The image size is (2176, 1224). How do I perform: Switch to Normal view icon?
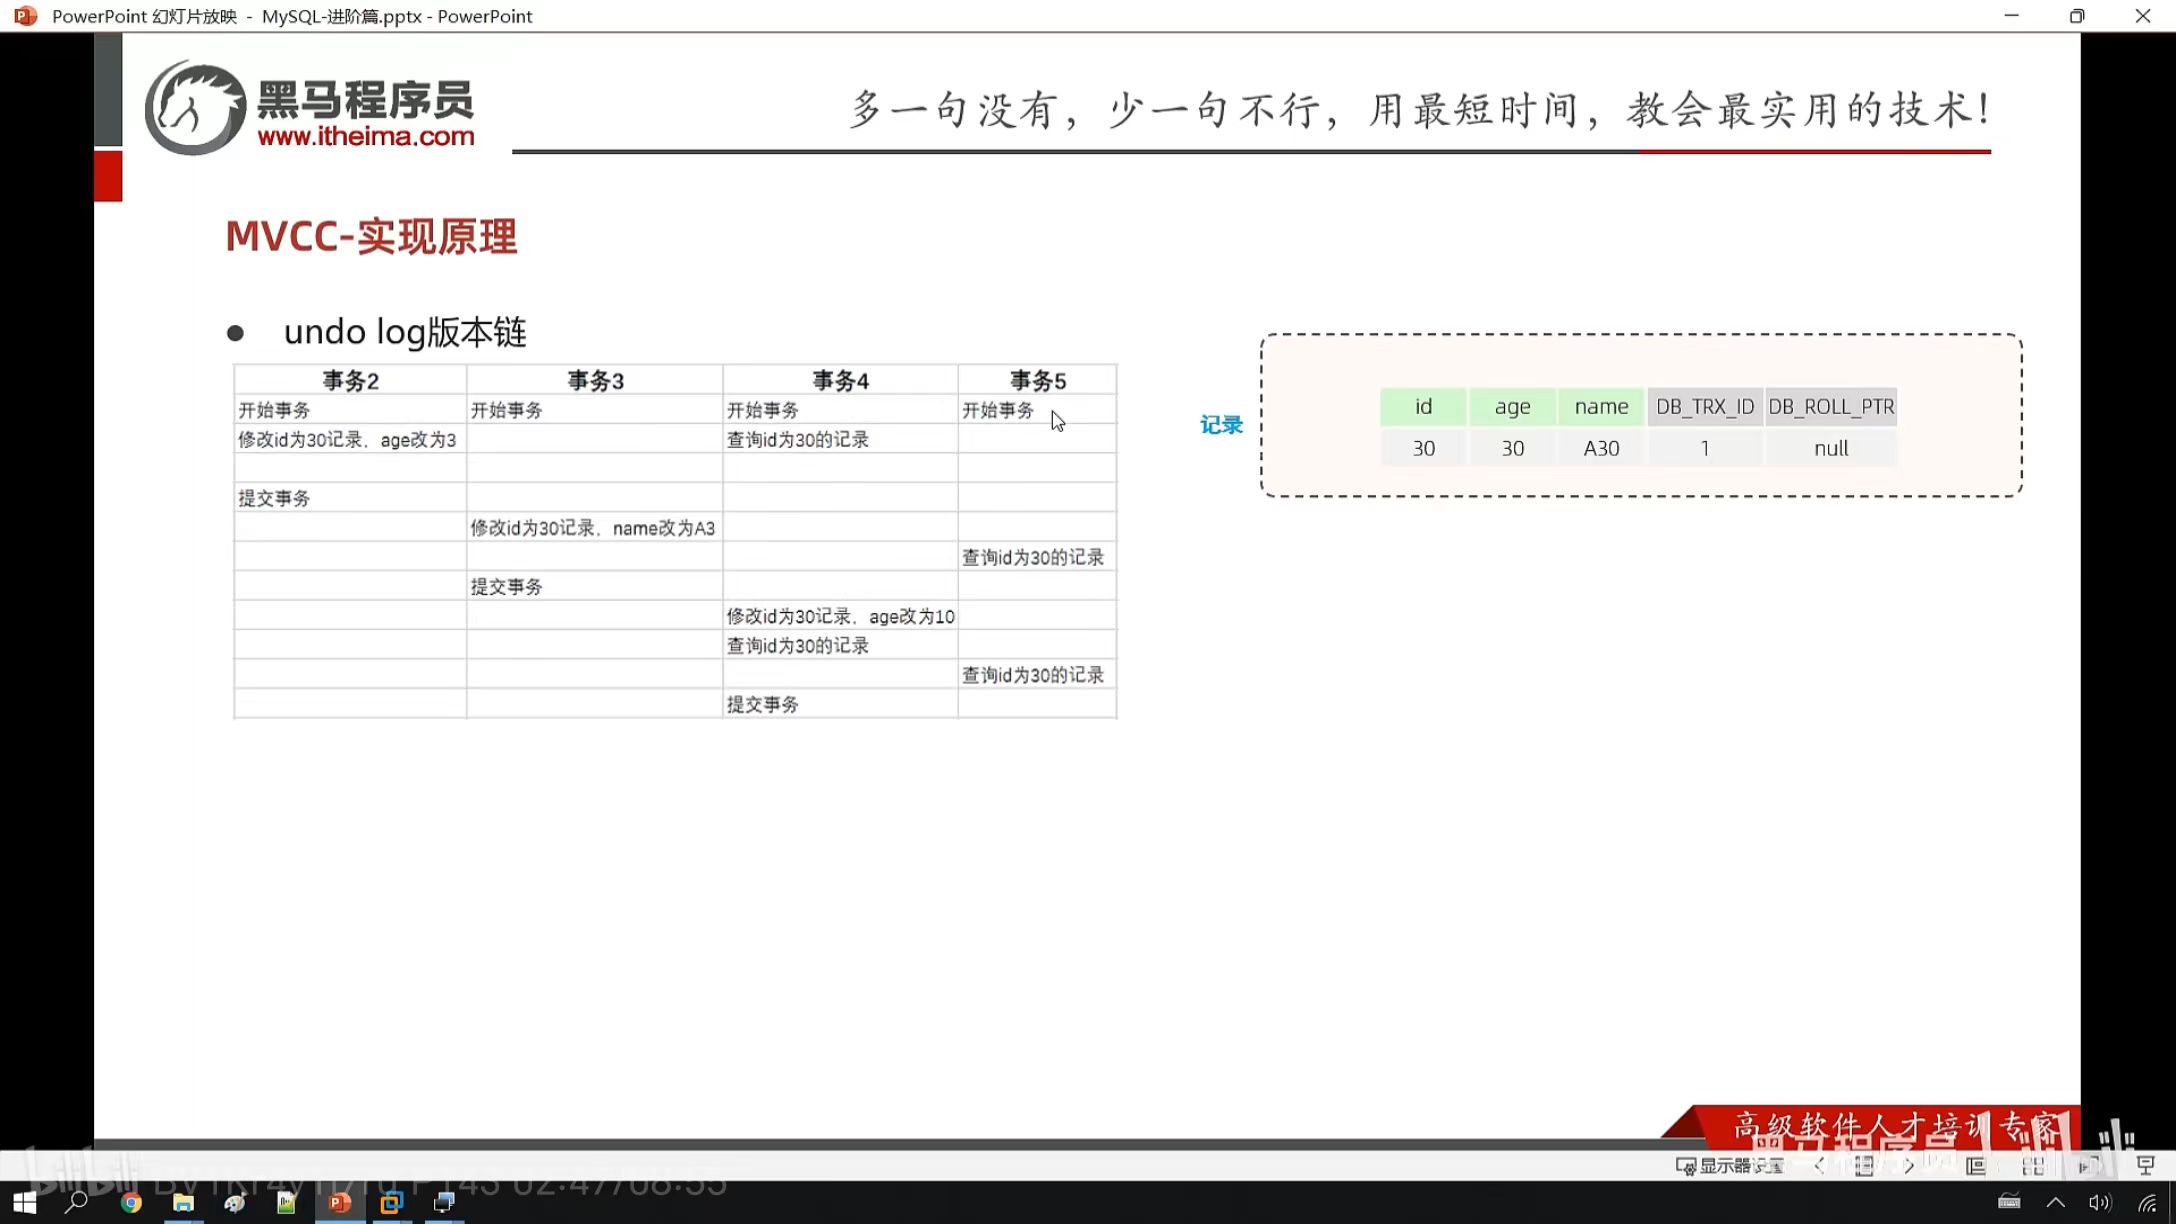point(1976,1166)
